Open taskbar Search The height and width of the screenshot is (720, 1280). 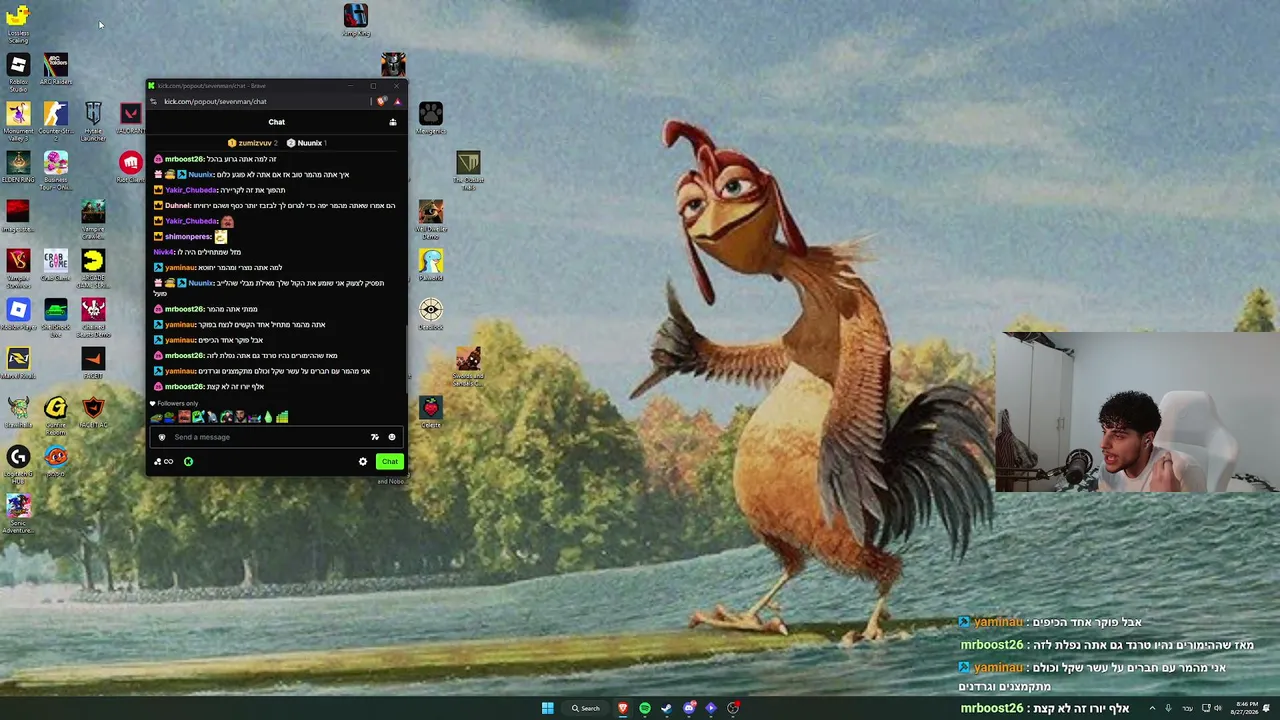tap(586, 708)
